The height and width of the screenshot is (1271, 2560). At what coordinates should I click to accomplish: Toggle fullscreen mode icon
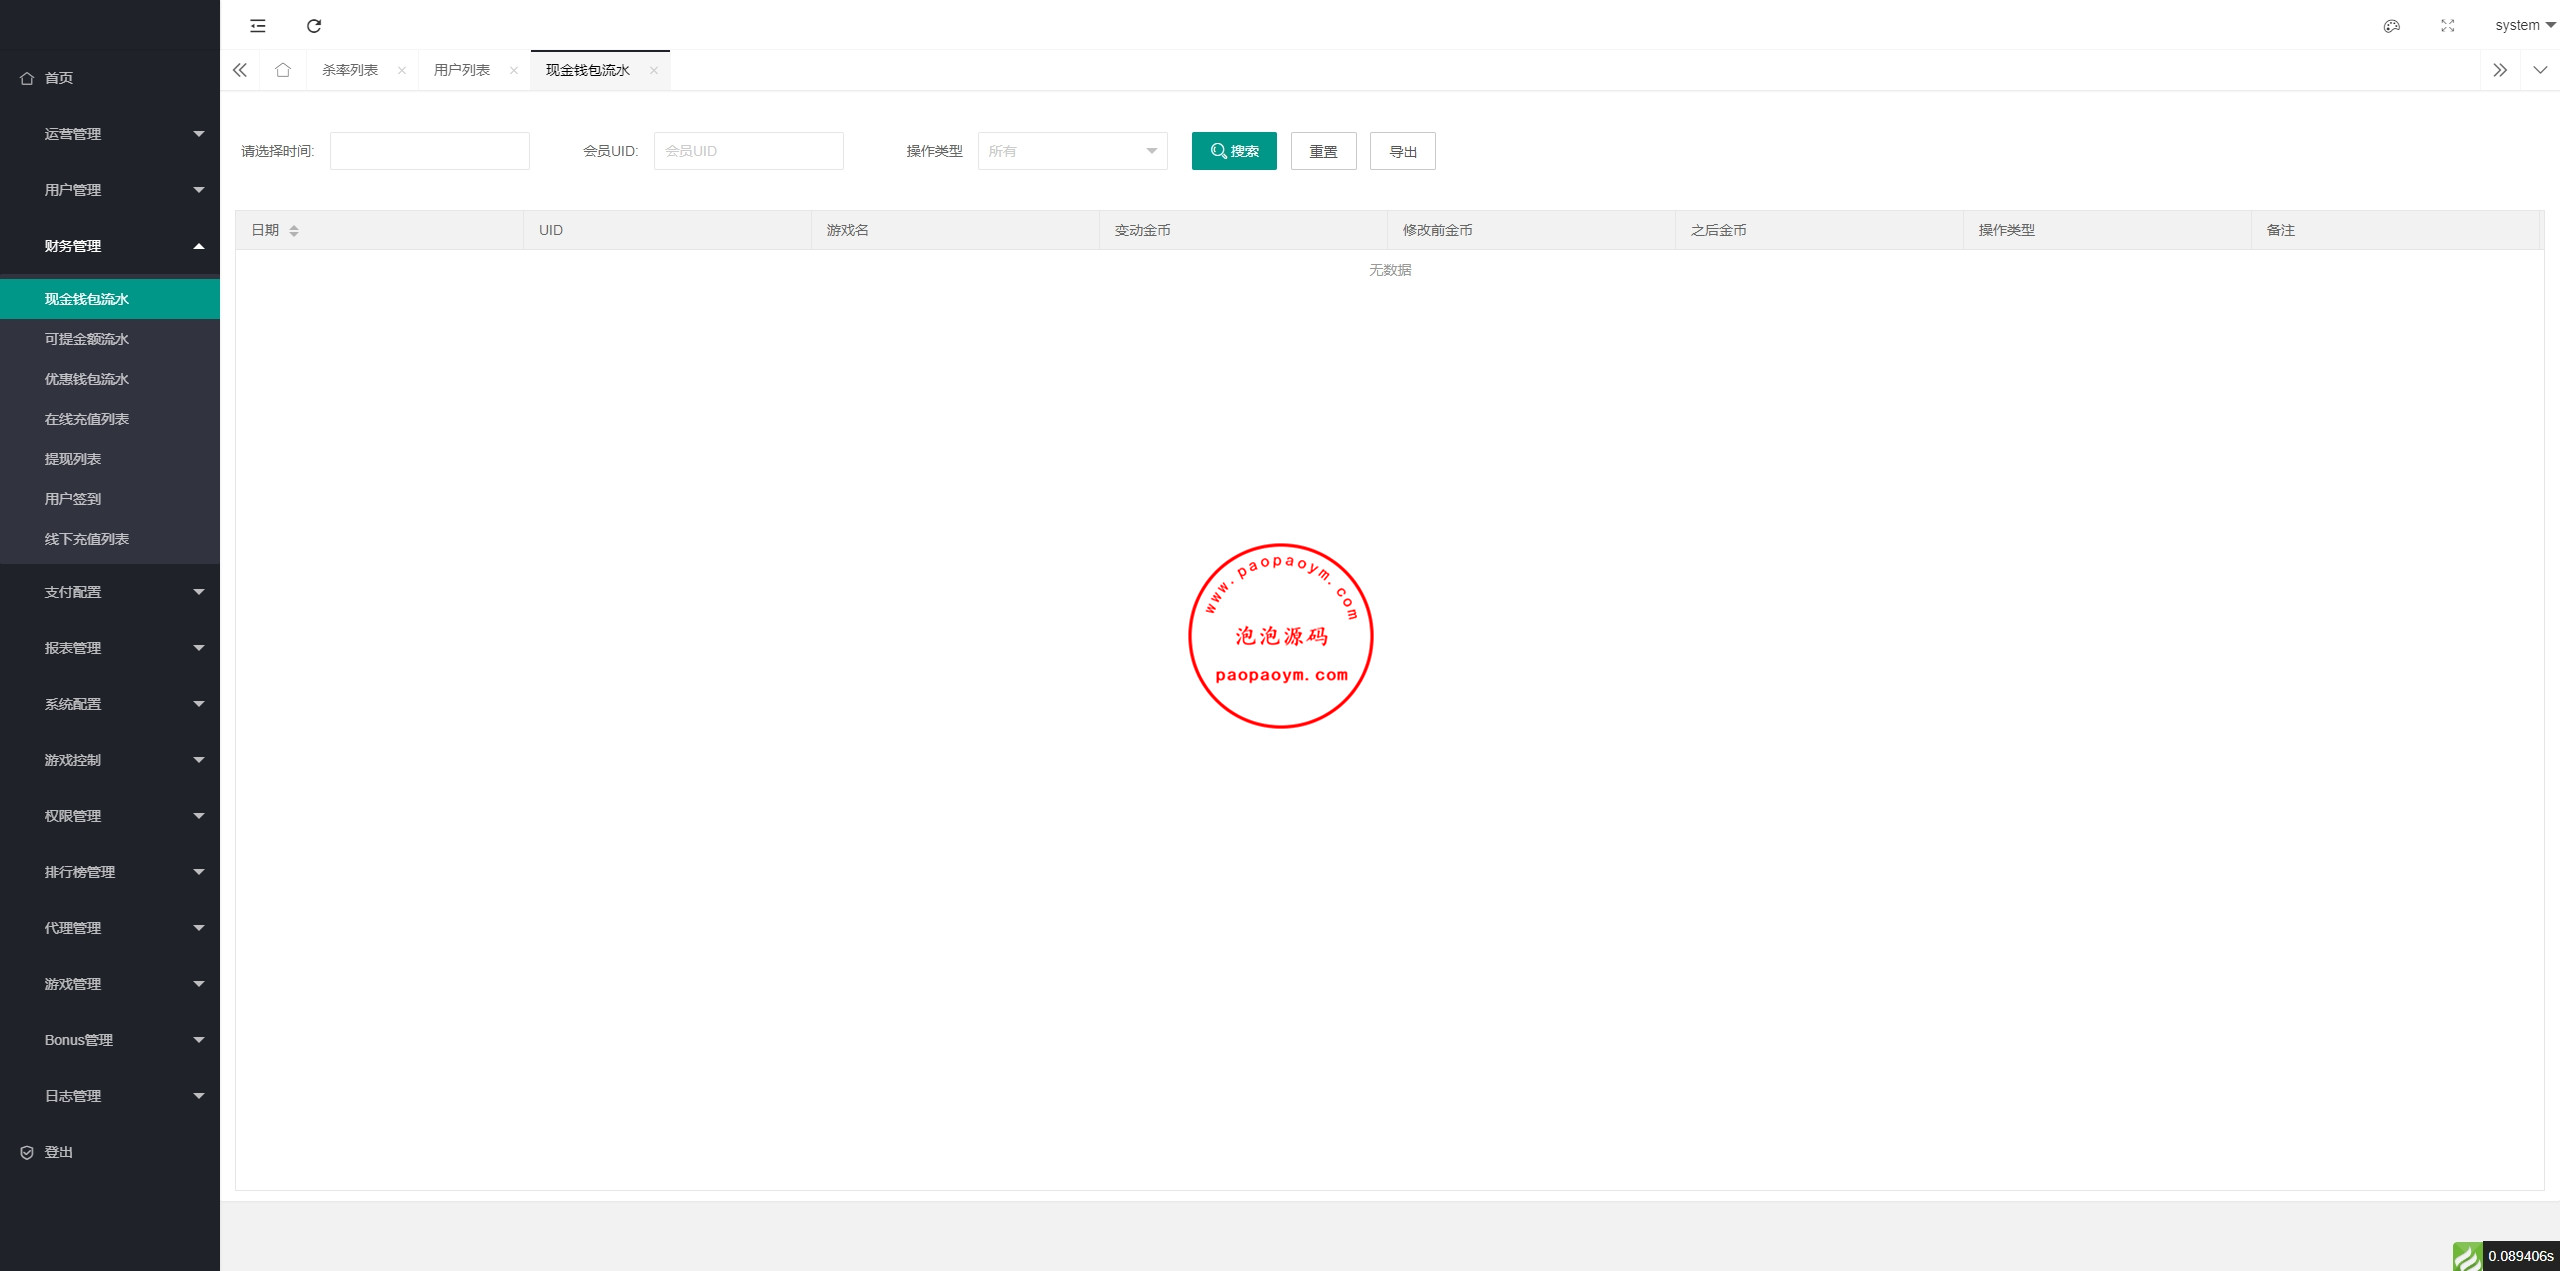pos(2447,26)
